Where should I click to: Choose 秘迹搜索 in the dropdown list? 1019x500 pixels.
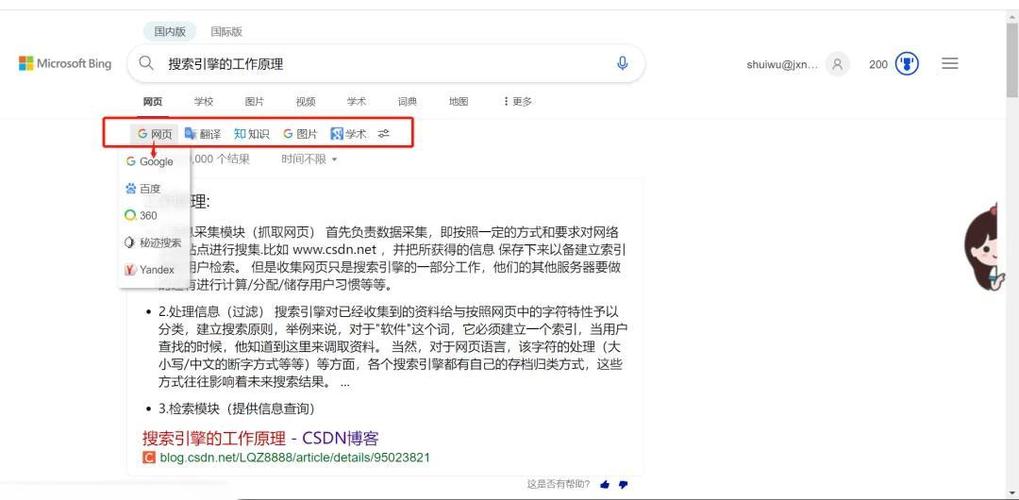point(153,243)
